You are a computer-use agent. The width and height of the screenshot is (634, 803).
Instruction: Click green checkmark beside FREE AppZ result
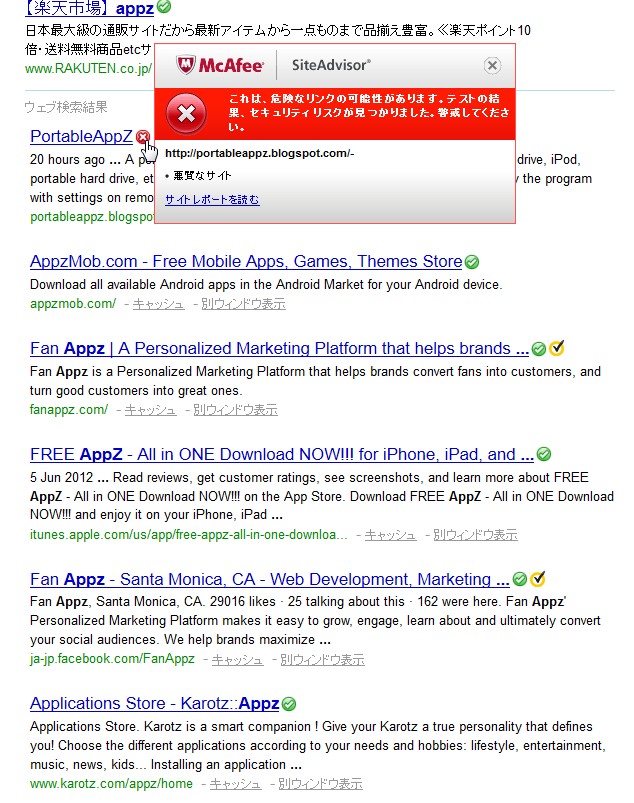coord(544,455)
